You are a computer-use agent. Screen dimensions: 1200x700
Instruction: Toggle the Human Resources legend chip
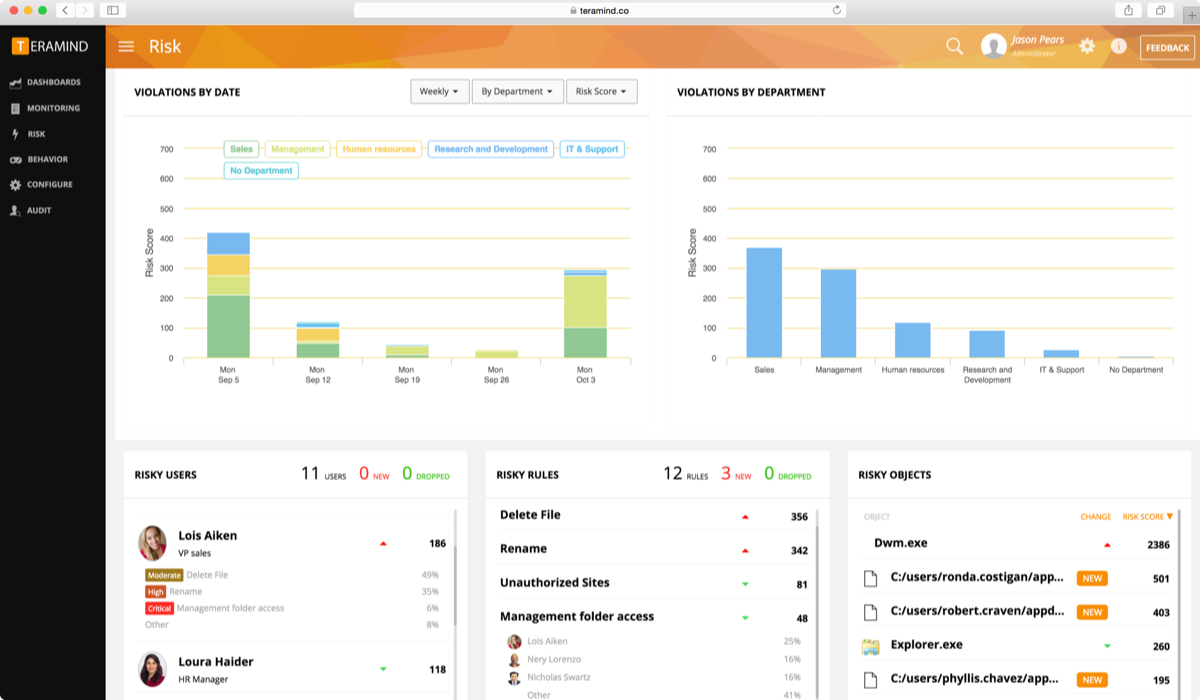pyautogui.click(x=377, y=148)
